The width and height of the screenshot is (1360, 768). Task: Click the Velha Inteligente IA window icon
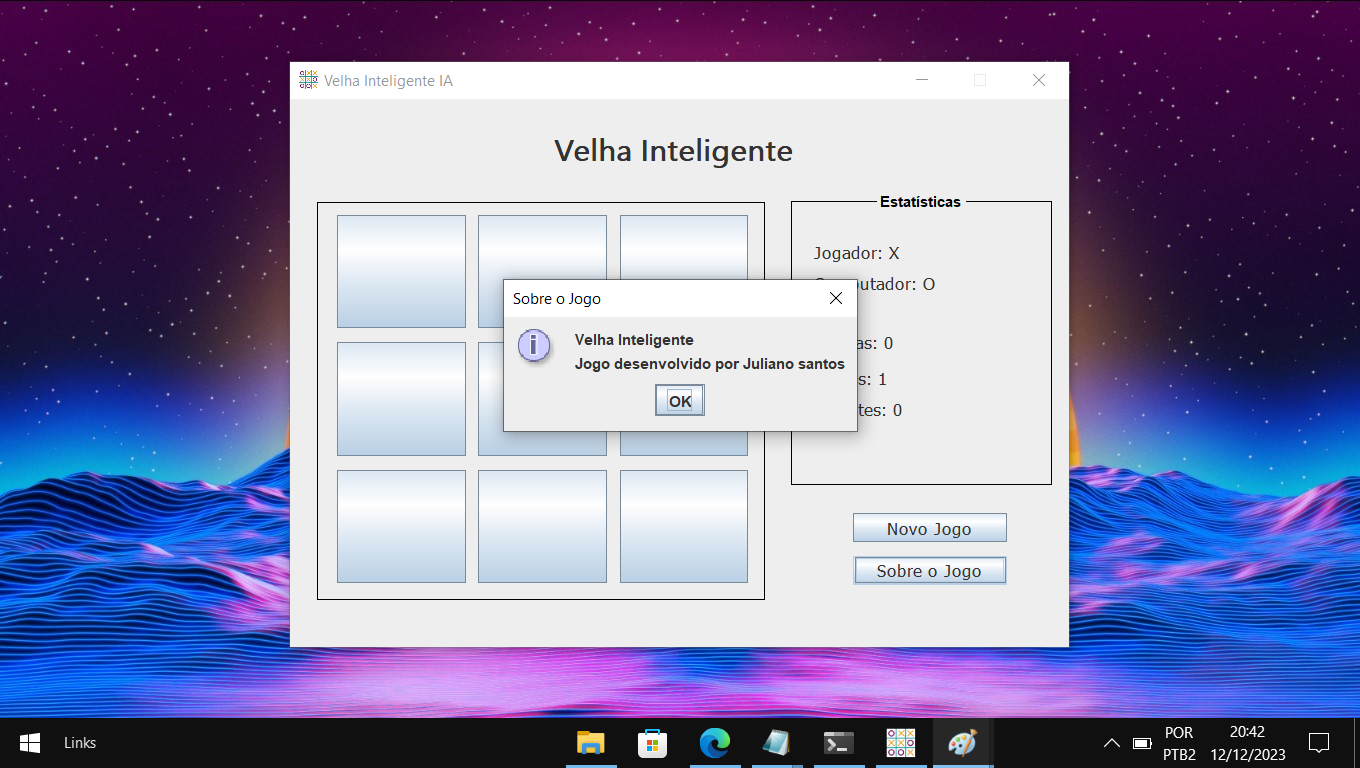coord(308,80)
